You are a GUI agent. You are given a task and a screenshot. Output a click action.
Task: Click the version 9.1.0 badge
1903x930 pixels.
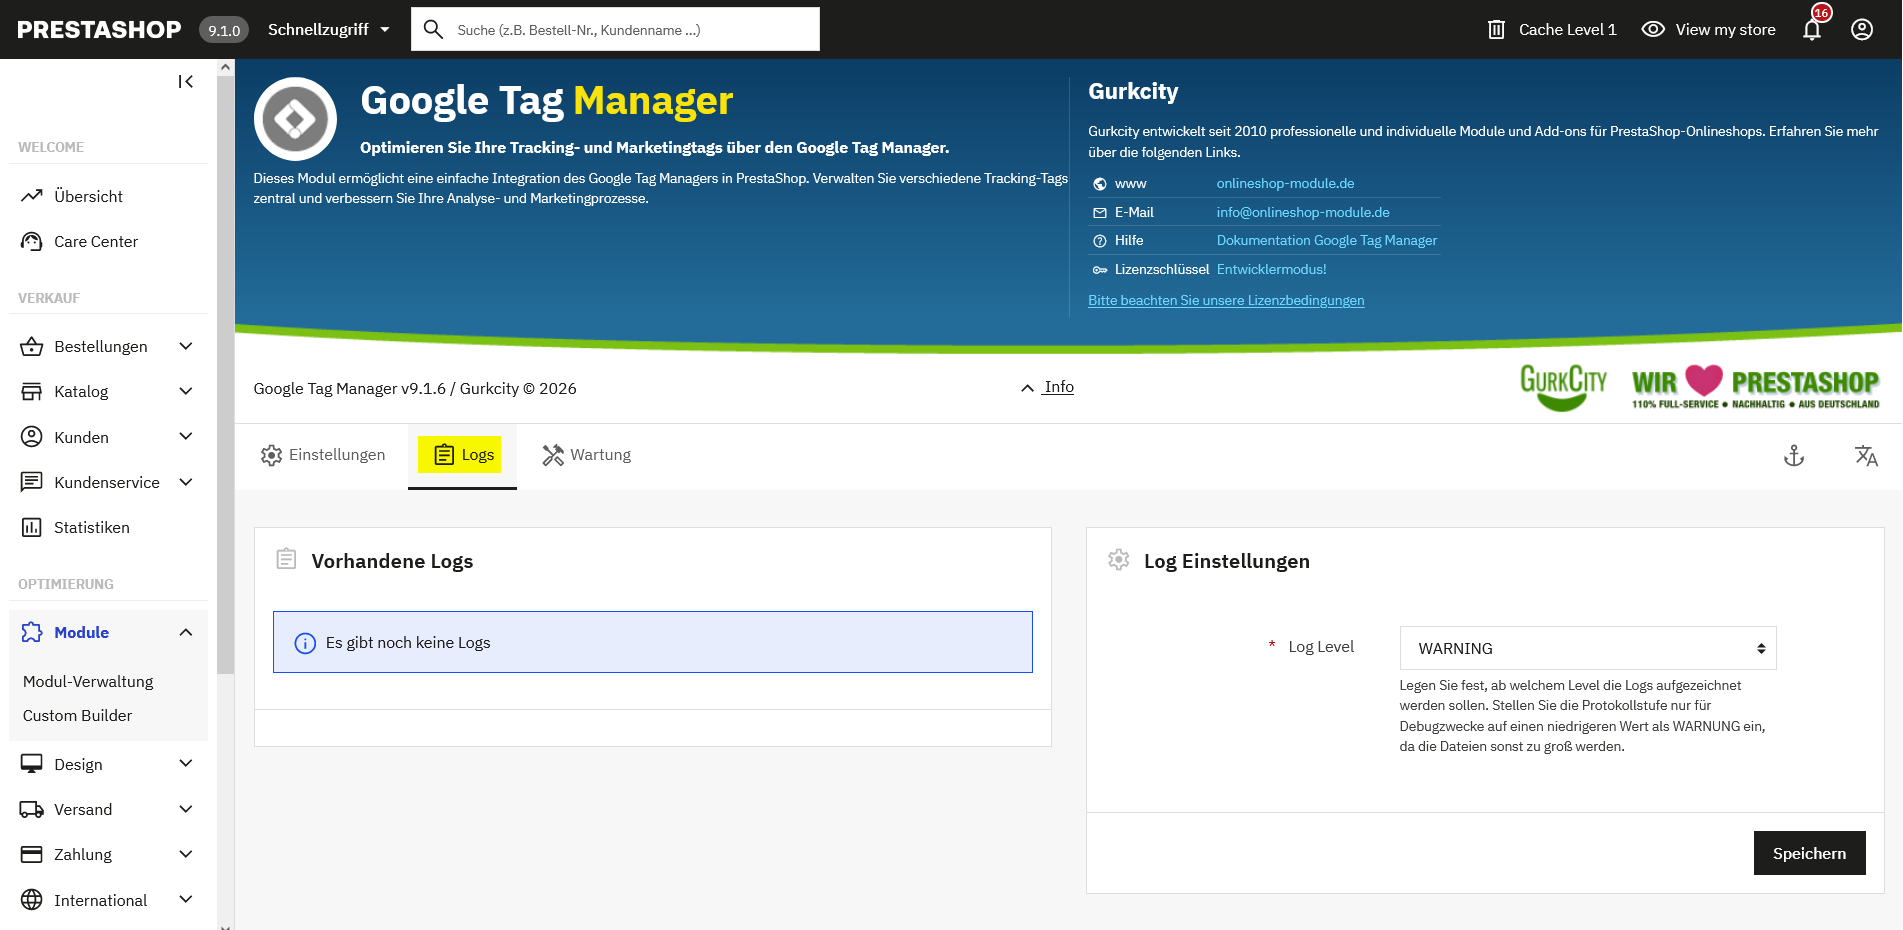point(224,30)
